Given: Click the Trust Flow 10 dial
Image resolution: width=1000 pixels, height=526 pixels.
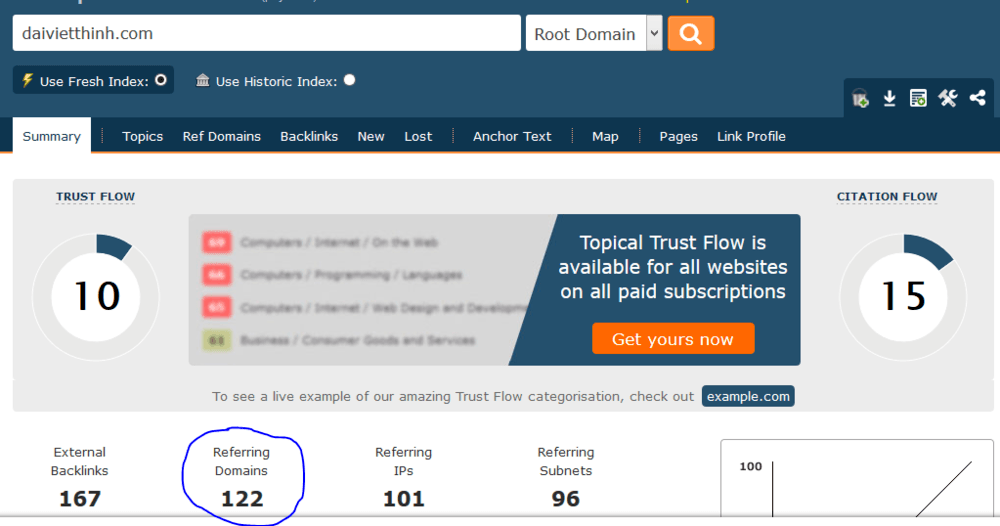Looking at the screenshot, I should 96,297.
